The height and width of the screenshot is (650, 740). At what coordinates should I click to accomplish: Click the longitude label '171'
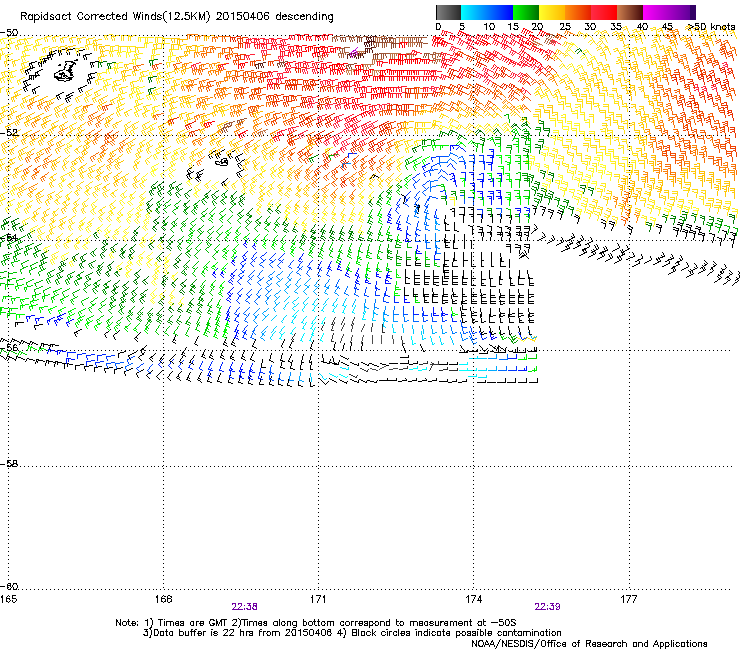[318, 599]
